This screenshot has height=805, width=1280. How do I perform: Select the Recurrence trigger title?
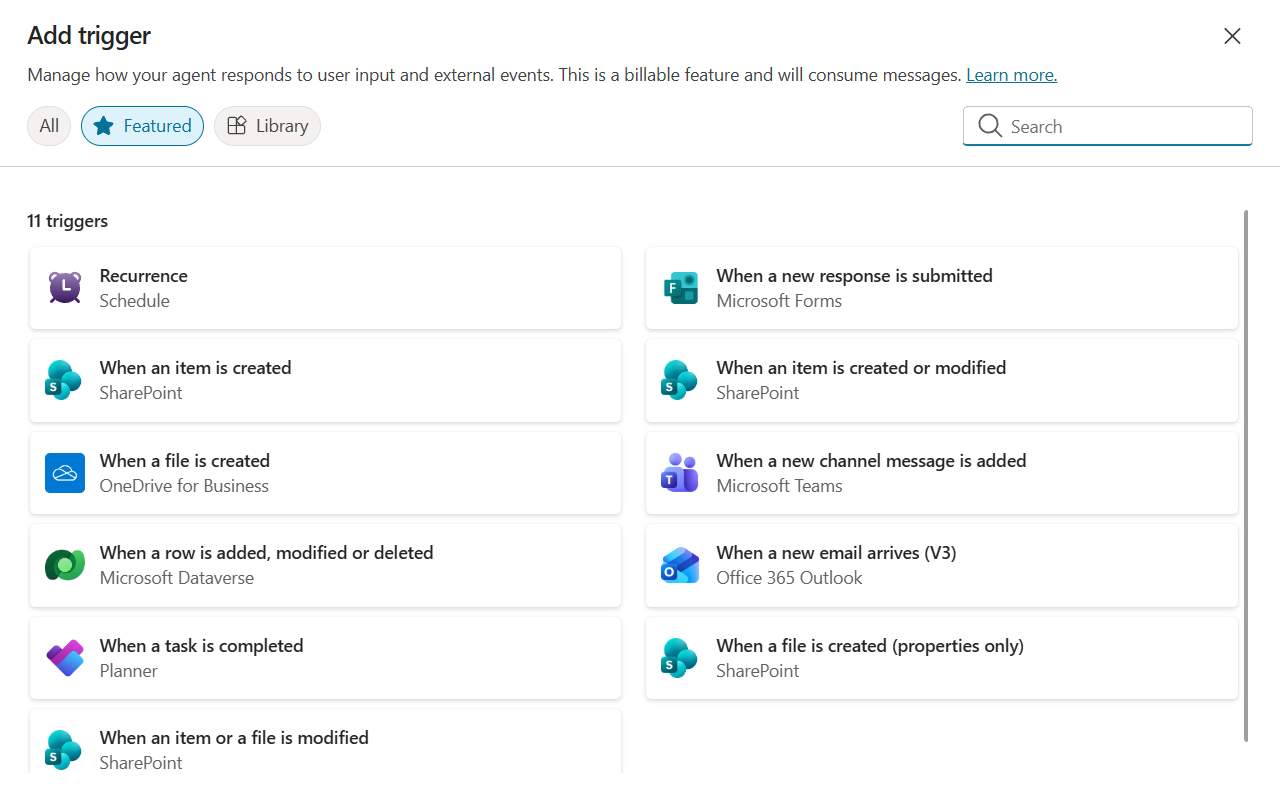coord(144,276)
